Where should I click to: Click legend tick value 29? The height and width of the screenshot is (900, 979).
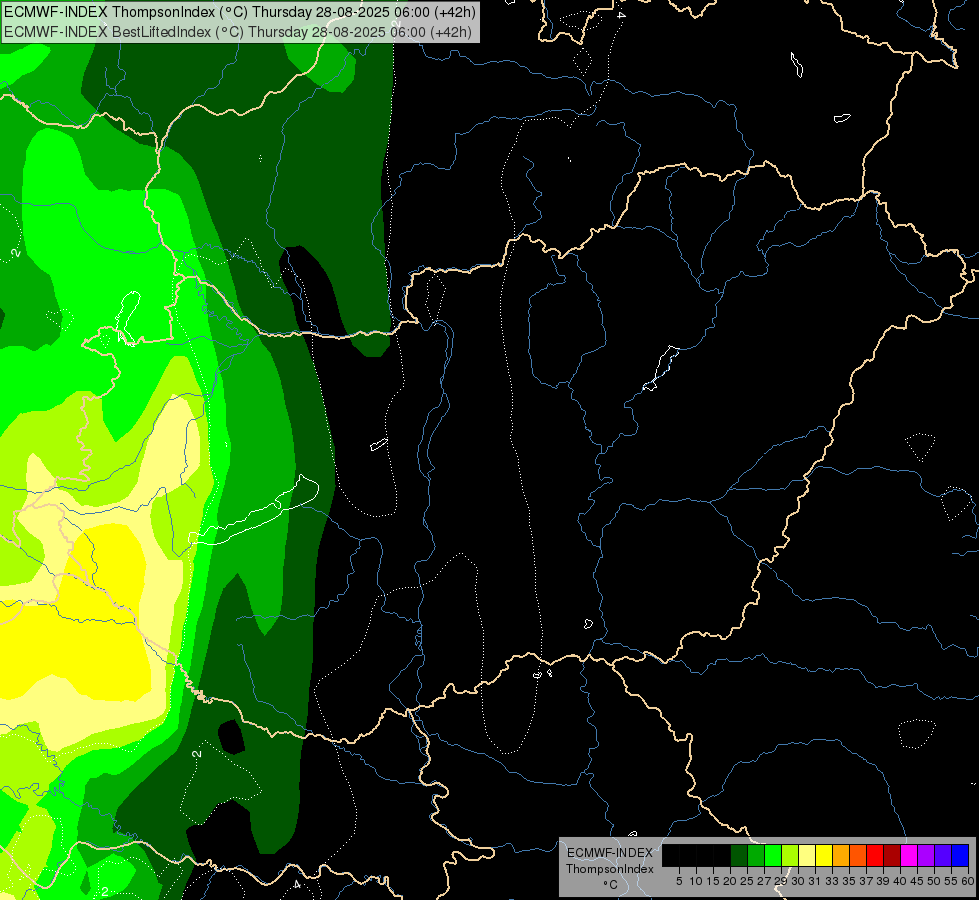[x=781, y=881]
